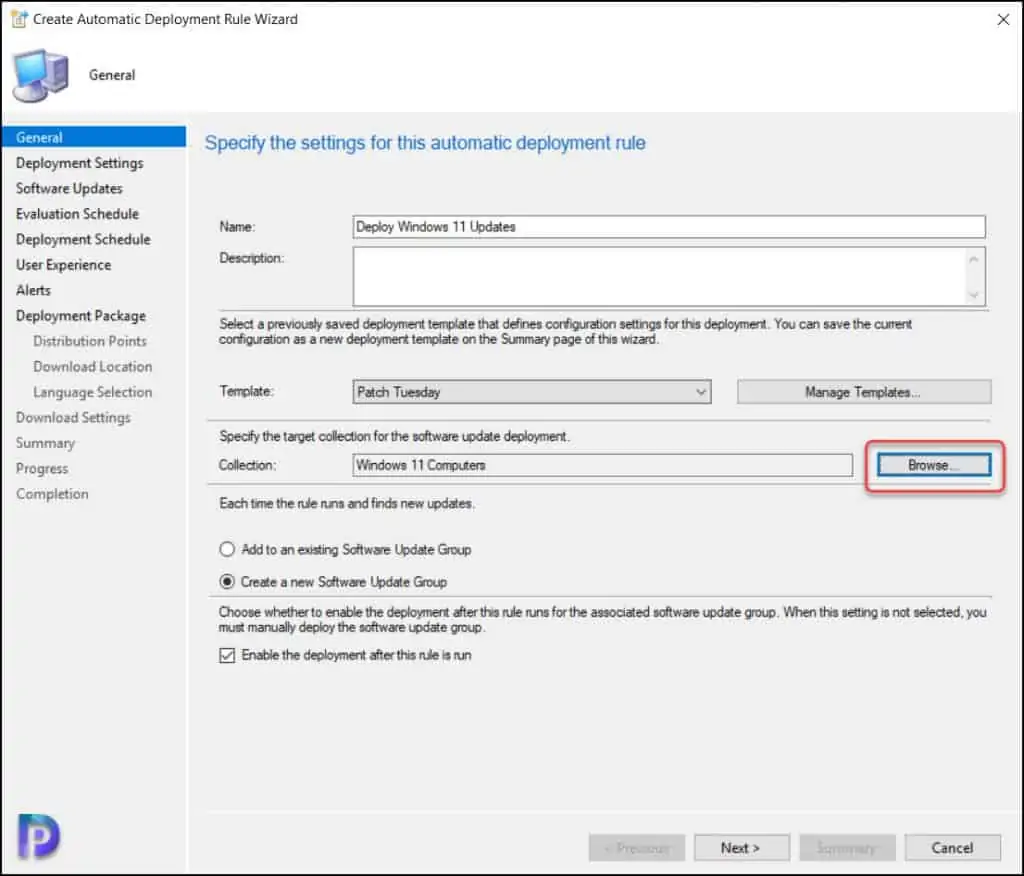This screenshot has width=1024, height=876.
Task: Click the Browse button for Collection
Action: (x=933, y=465)
